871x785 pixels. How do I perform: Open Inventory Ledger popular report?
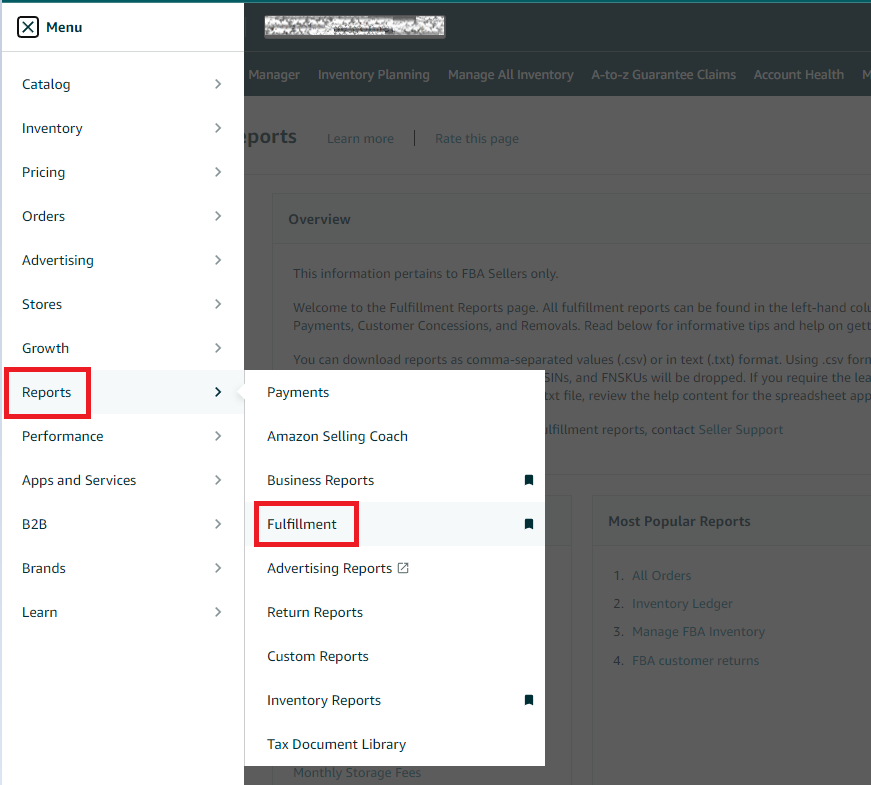[682, 604]
